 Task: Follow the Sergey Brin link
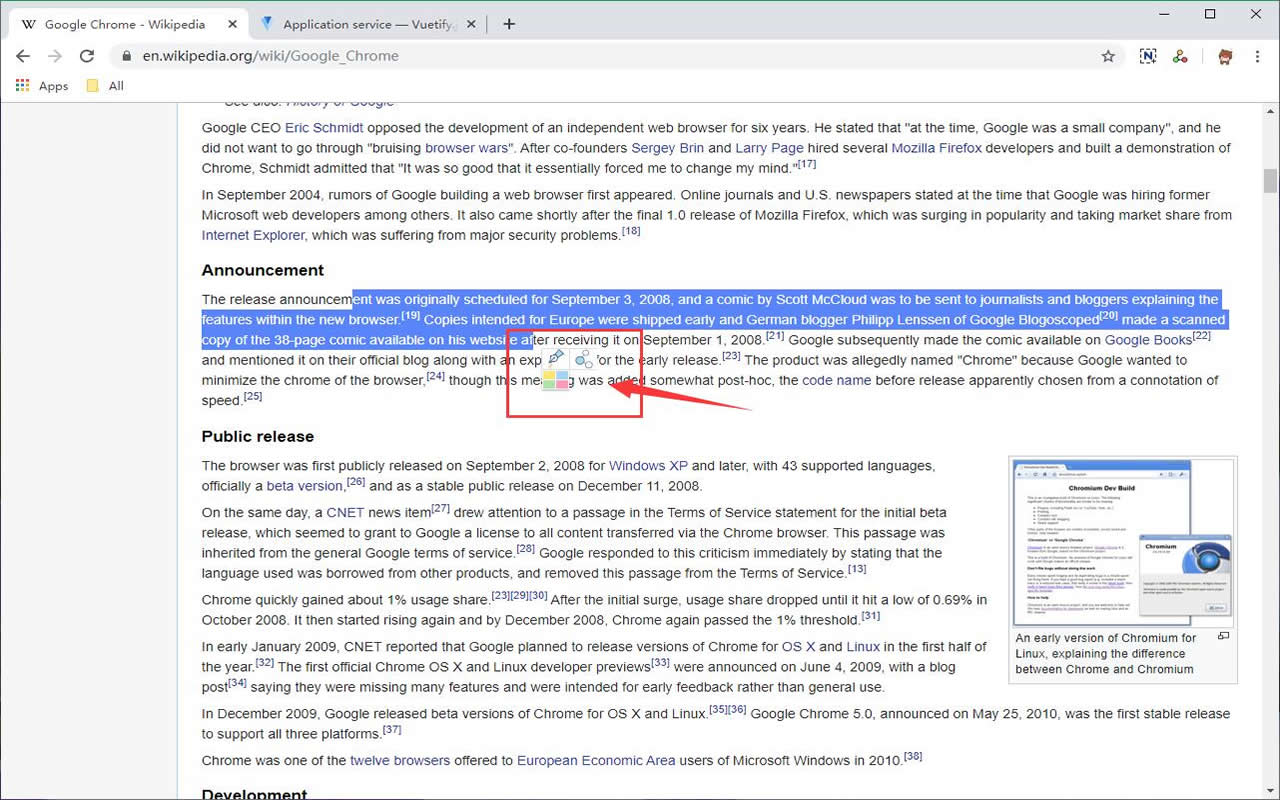tap(667, 148)
